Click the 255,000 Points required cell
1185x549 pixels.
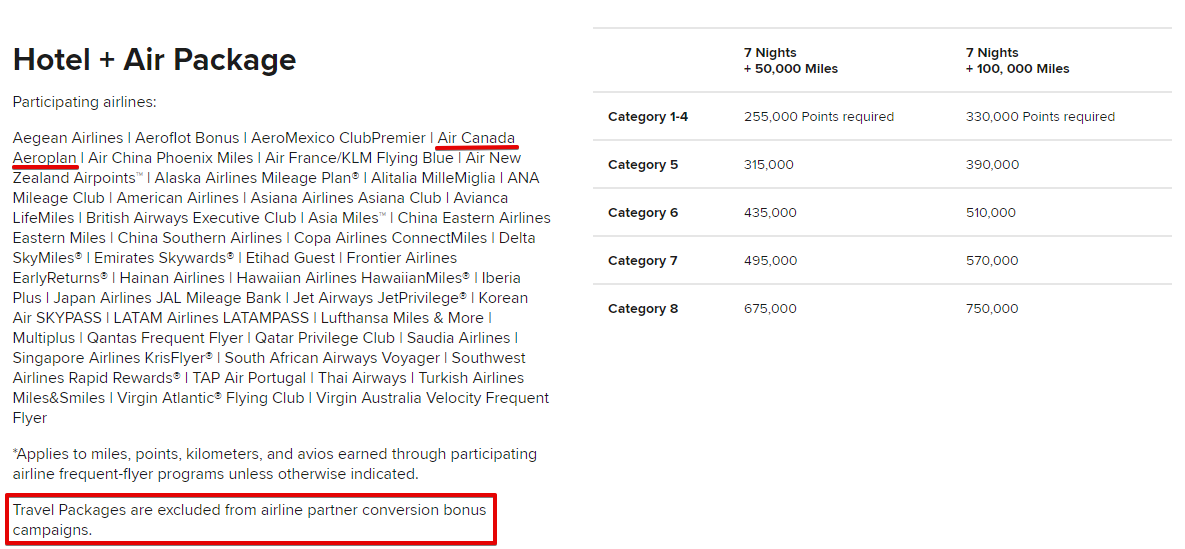tap(818, 116)
